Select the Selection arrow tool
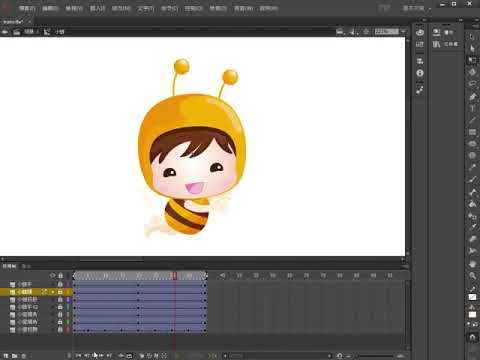The height and width of the screenshot is (360, 480). click(472, 36)
